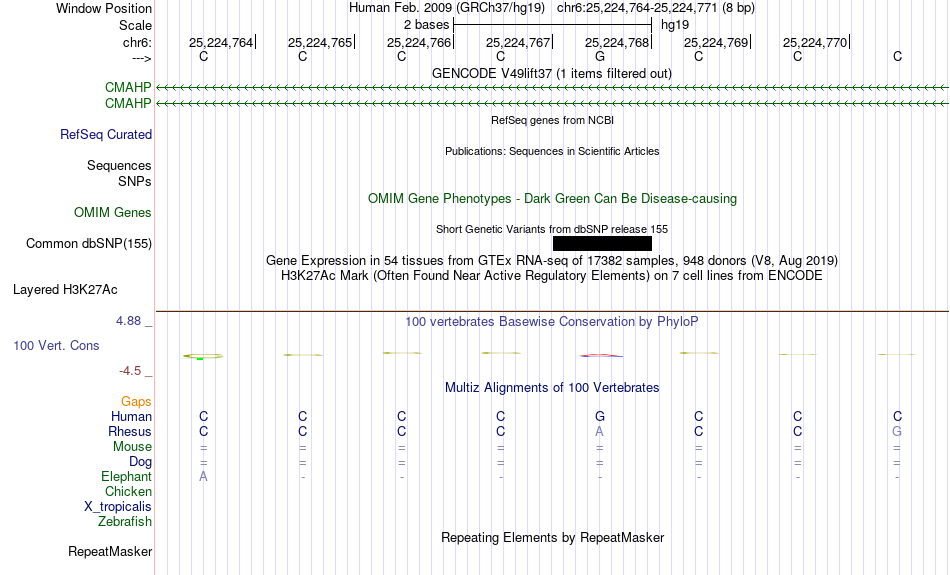
Task: Click the RepeatMasker track label
Action: 110,551
